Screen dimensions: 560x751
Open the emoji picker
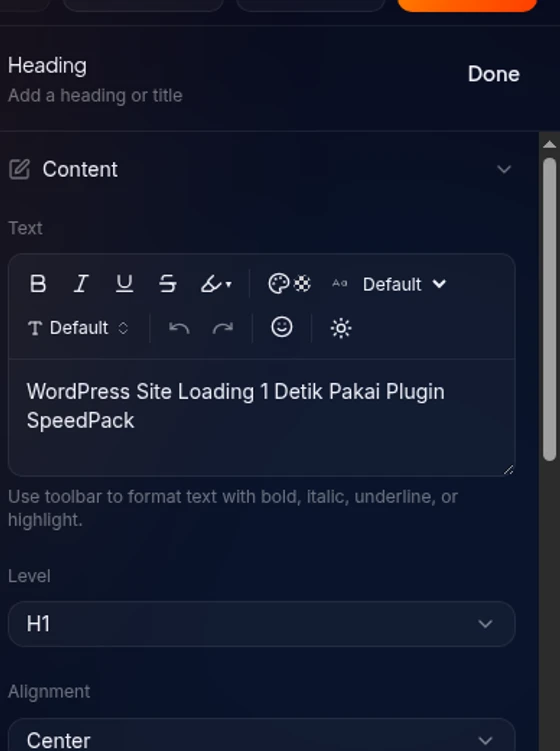pyautogui.click(x=282, y=327)
